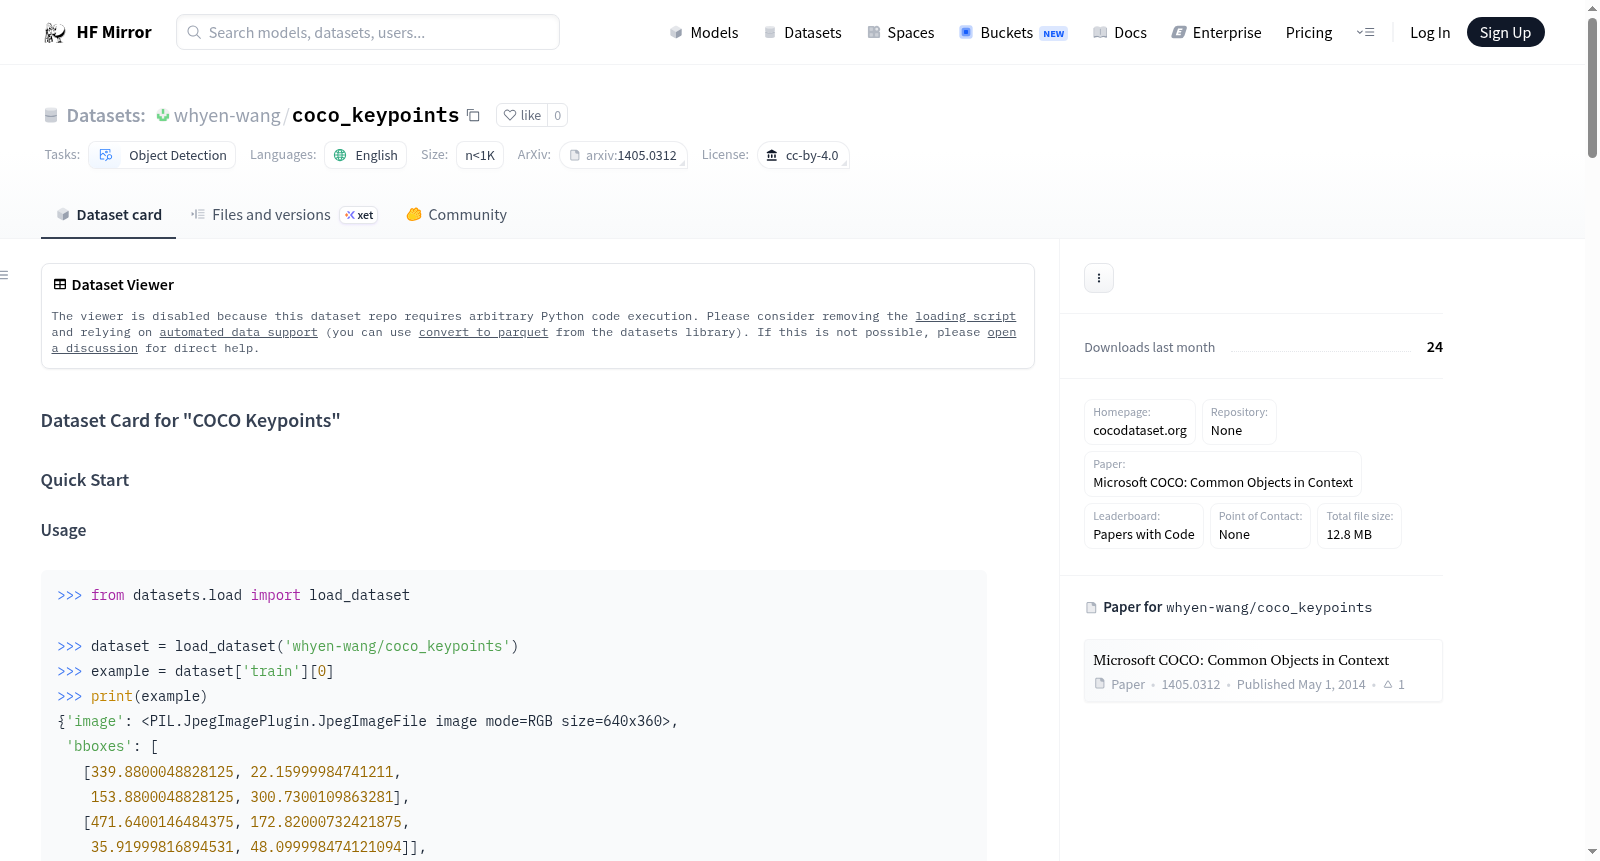Switch to the Dataset card tab
Viewport: 1600px width, 861px height.
[108, 215]
